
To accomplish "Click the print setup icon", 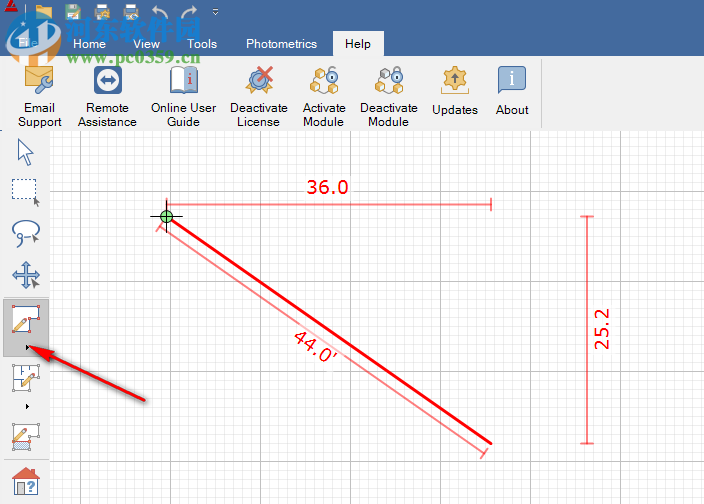I will point(102,11).
